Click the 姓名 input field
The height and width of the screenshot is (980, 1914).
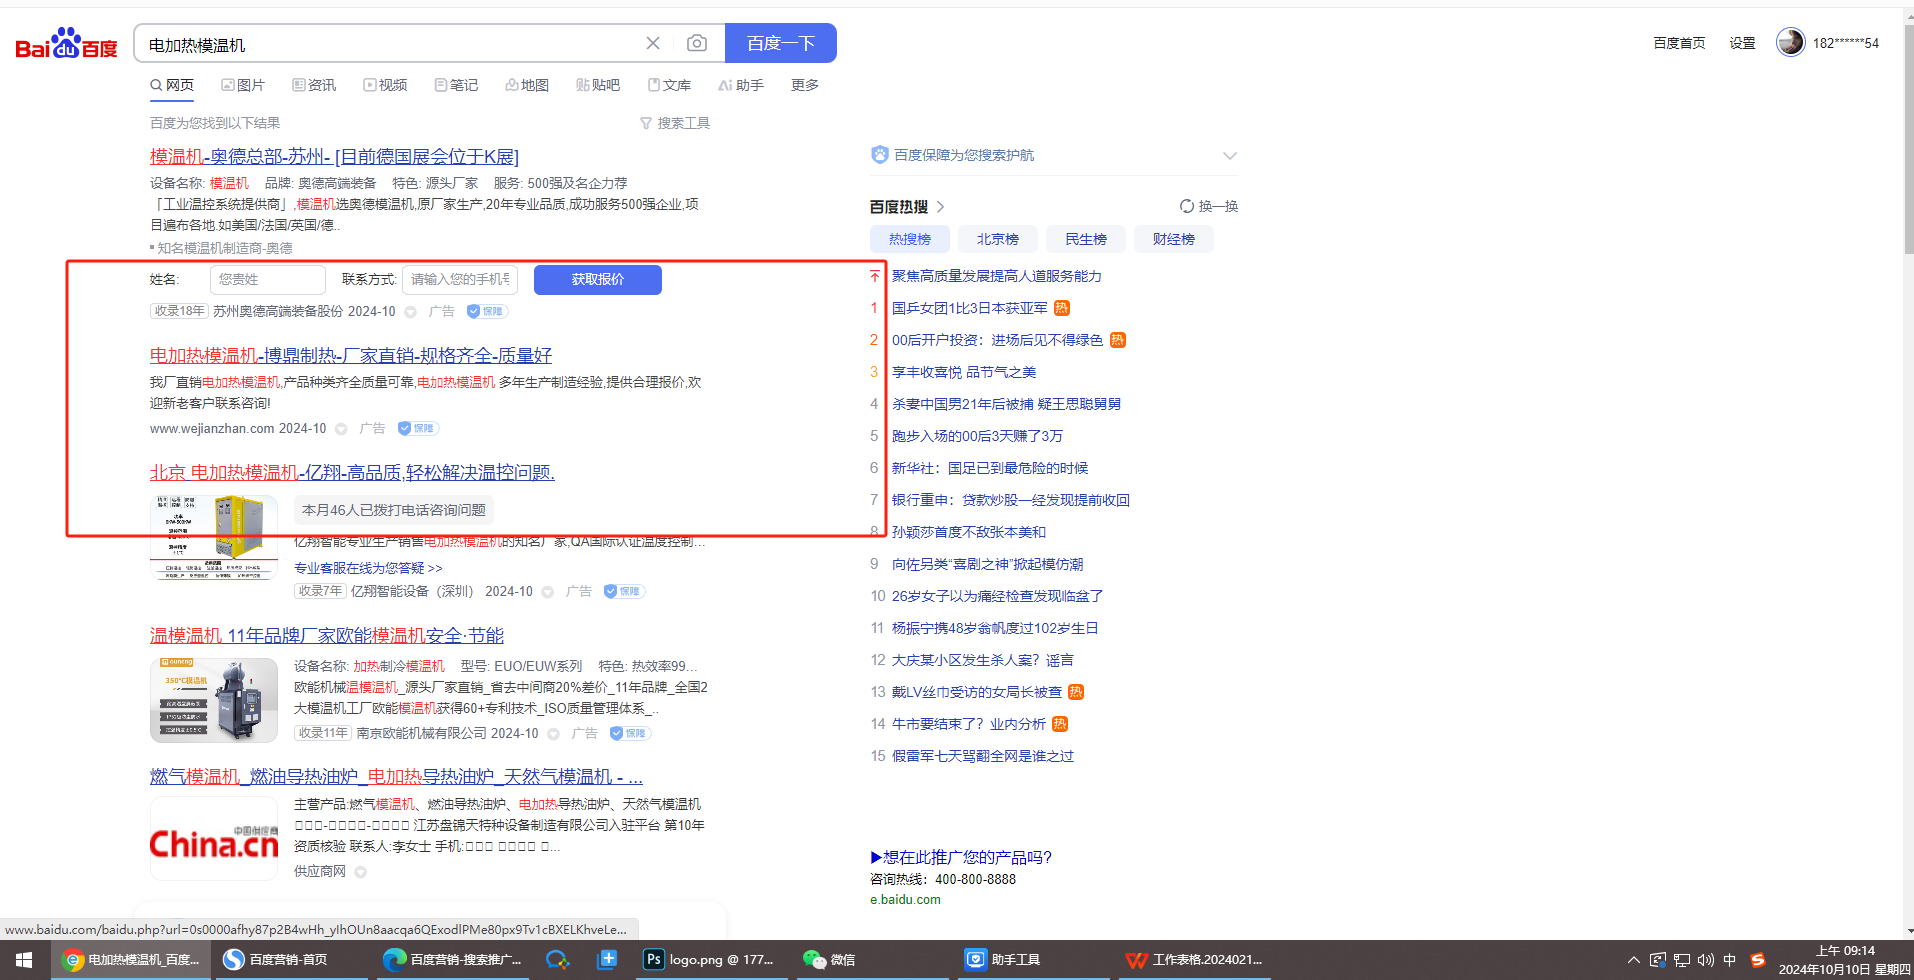[x=267, y=280]
